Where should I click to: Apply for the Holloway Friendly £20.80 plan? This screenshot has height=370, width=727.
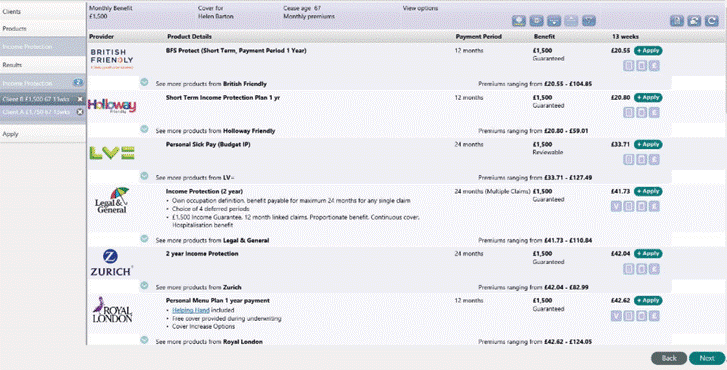[648, 97]
